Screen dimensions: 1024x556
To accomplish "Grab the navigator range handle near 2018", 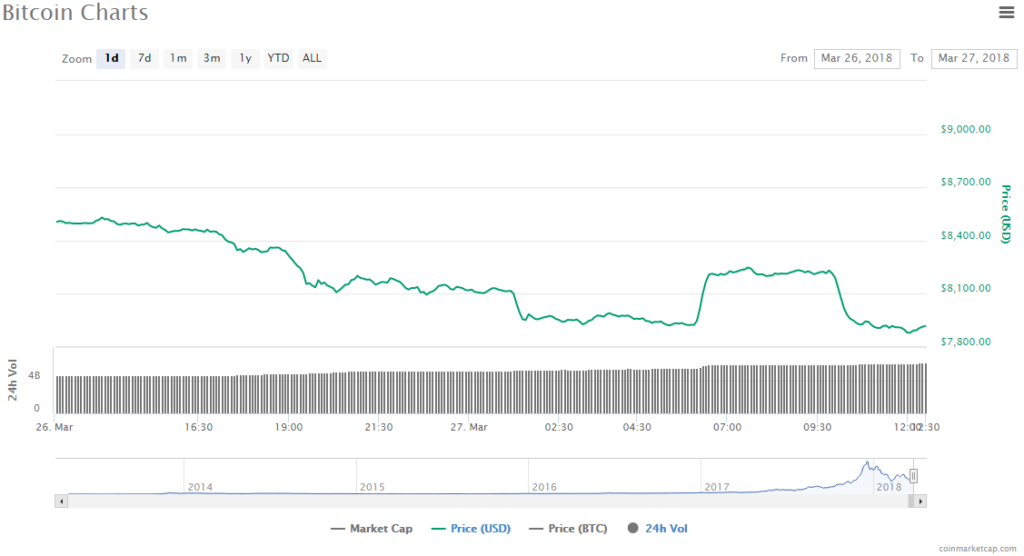I will (913, 476).
